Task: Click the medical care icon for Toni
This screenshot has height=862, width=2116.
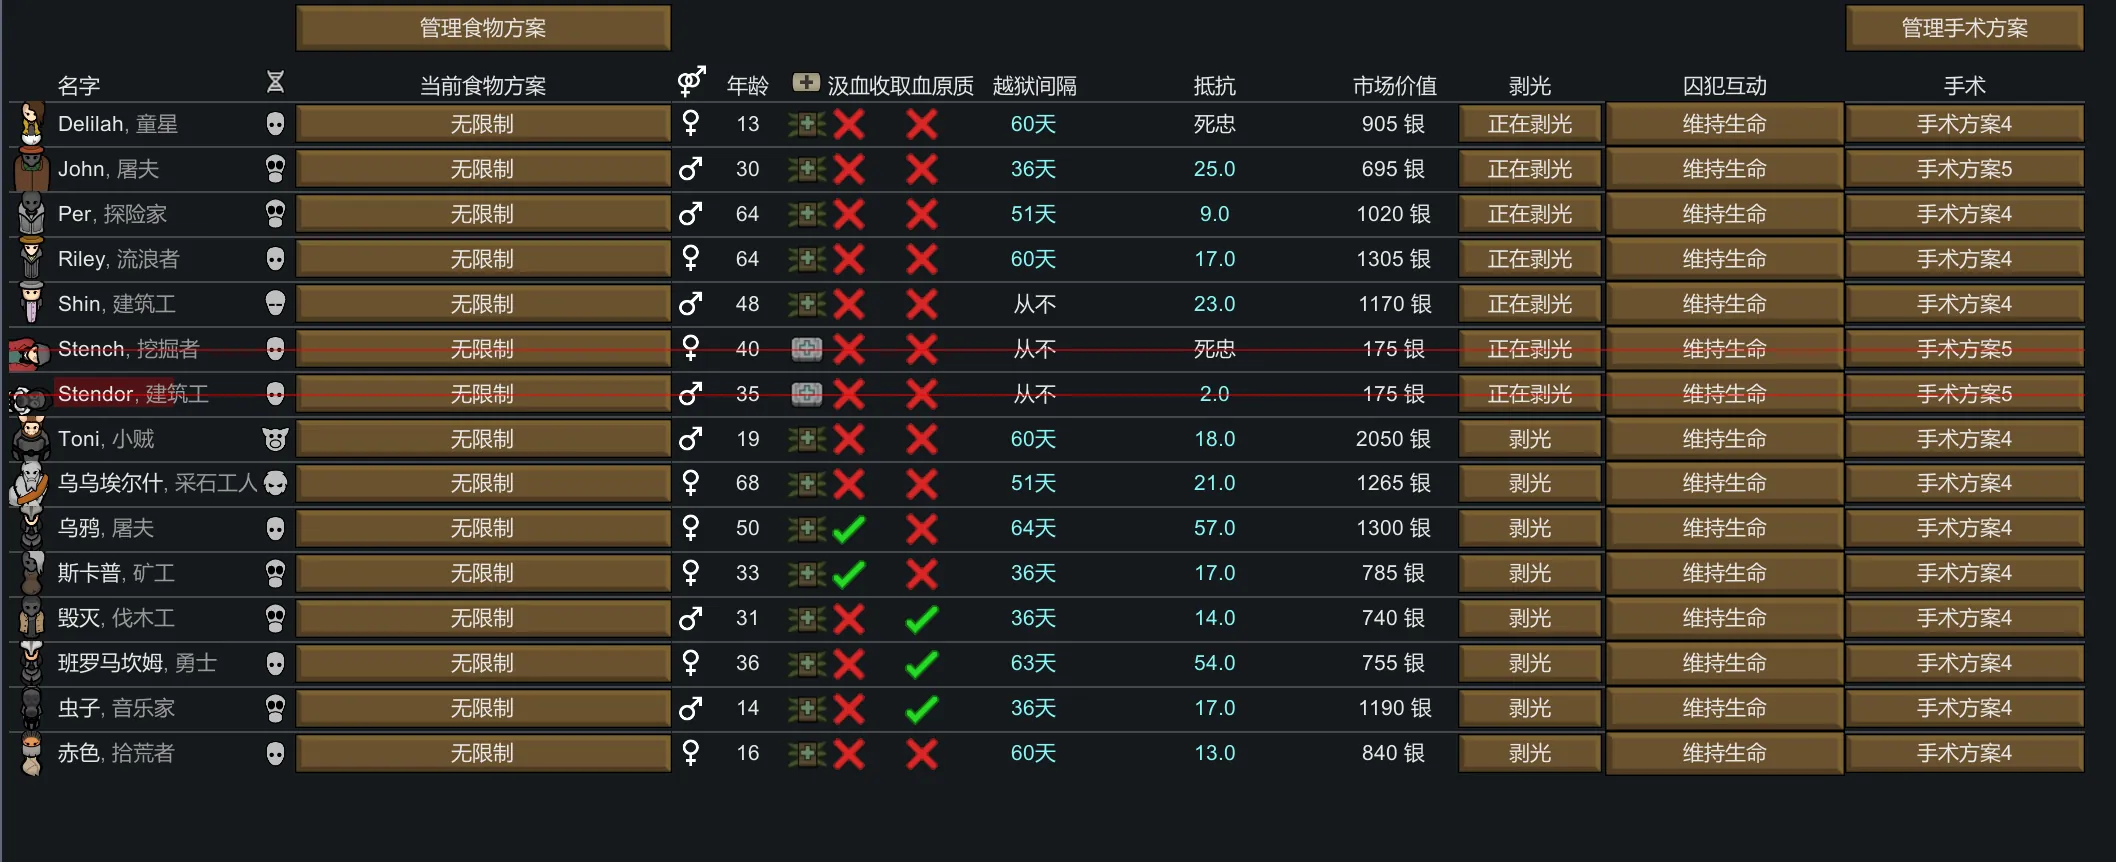Action: [806, 439]
